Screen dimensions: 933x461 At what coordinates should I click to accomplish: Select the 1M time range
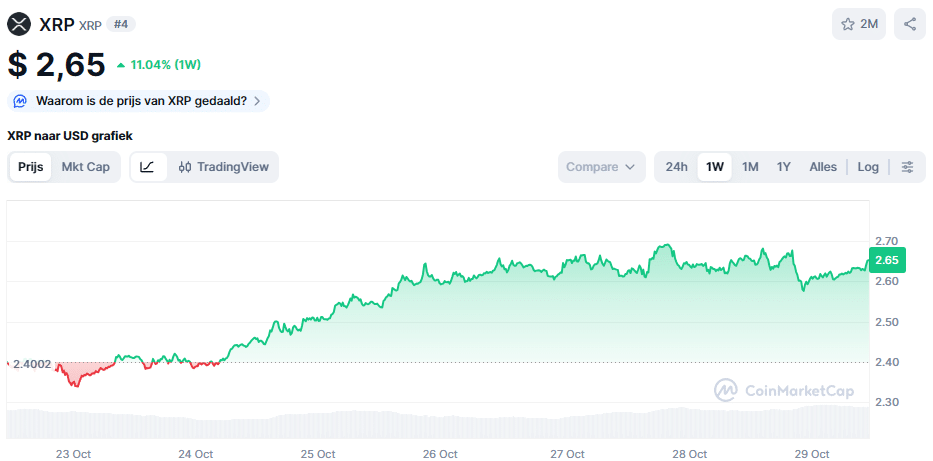coord(750,167)
